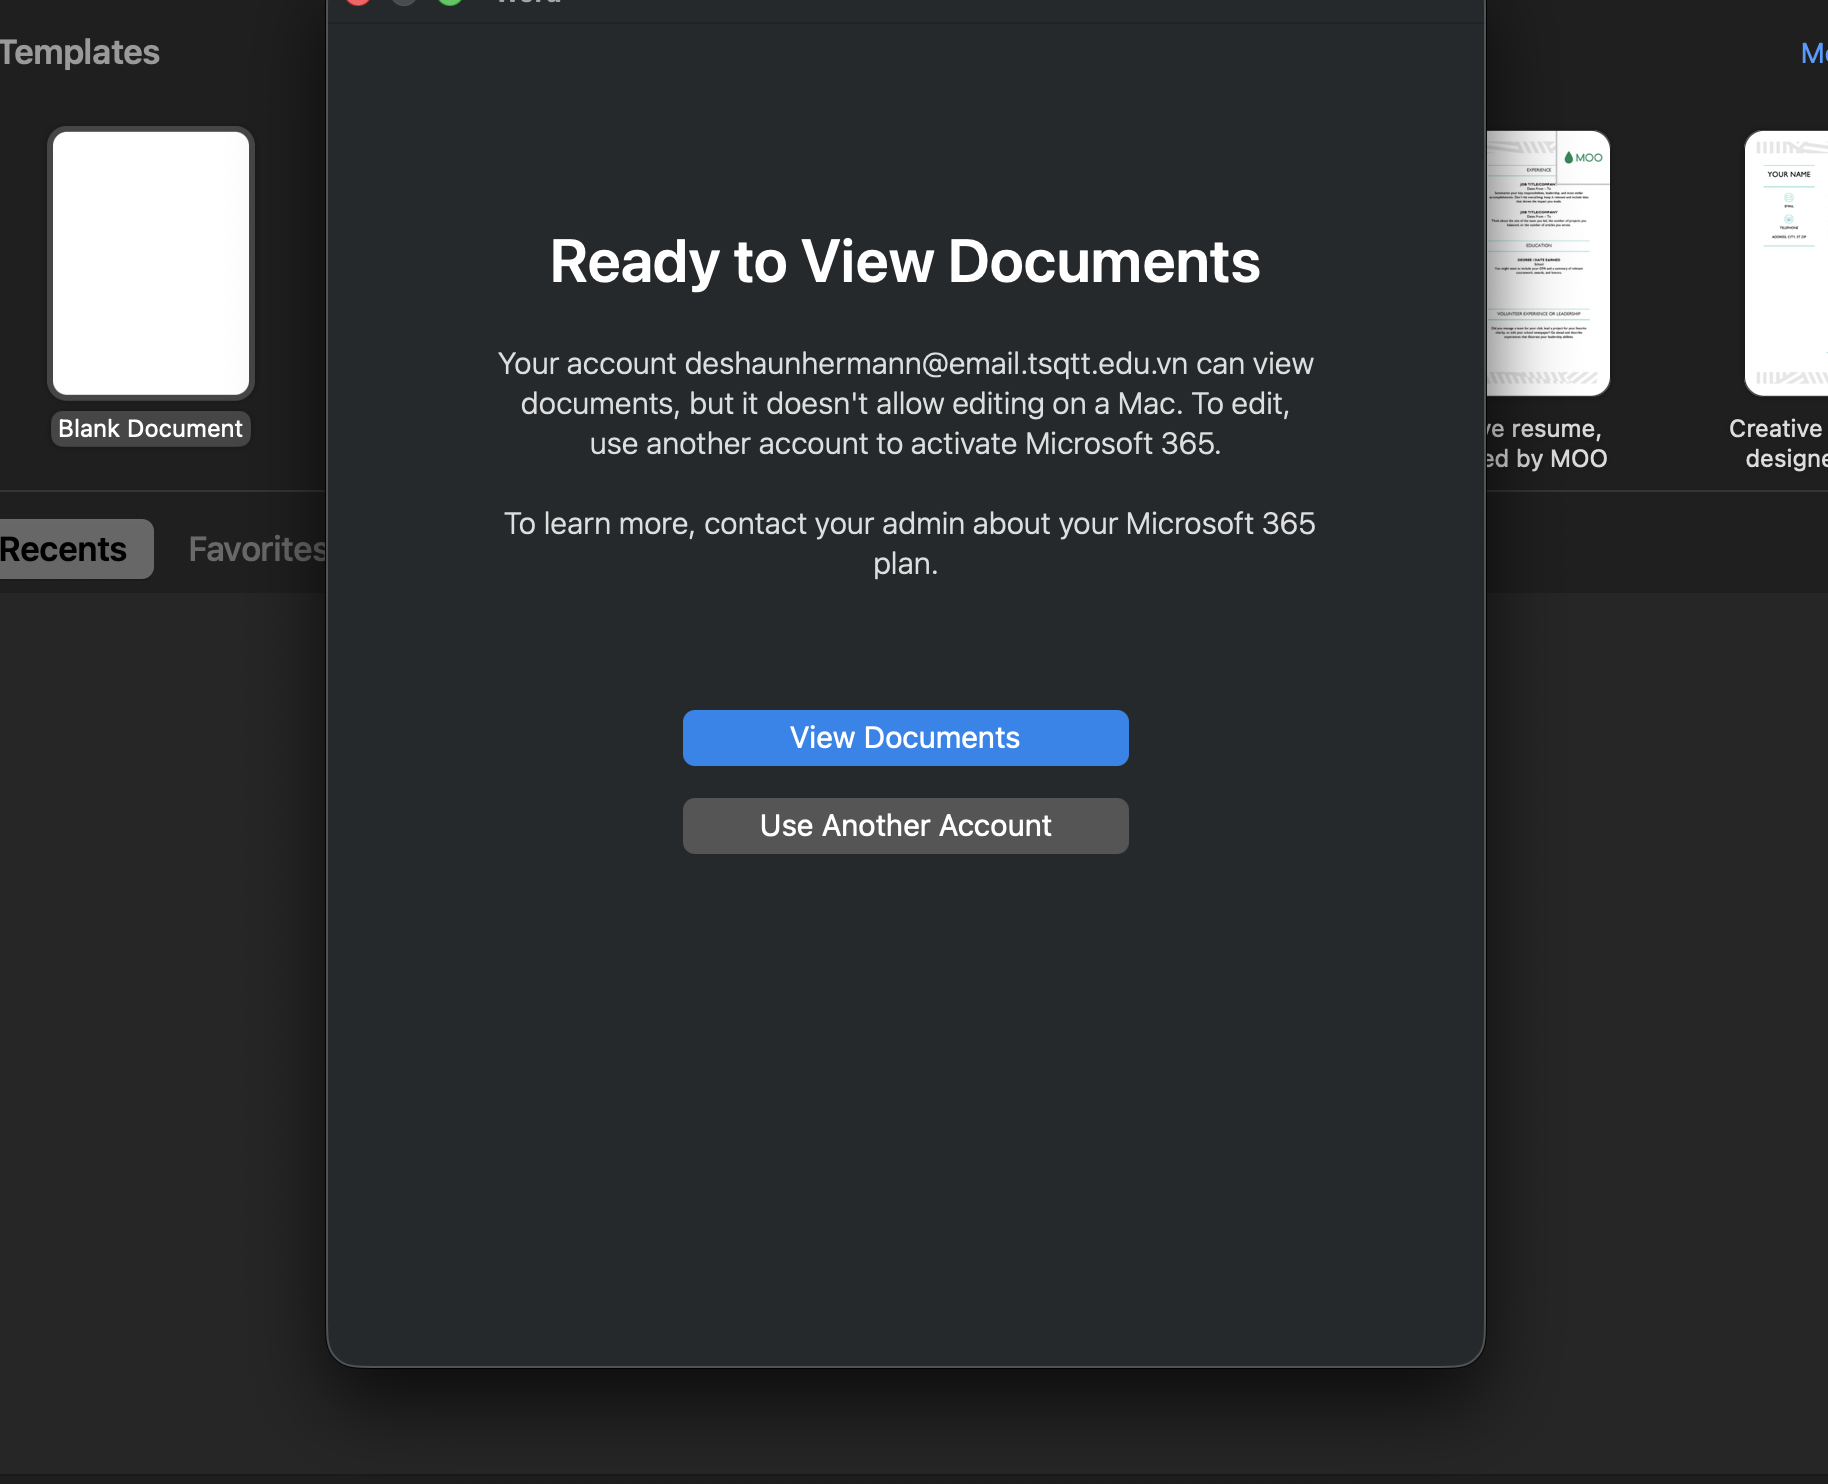Open the MOO resume template thumbnail
Viewport: 1828px width, 1484px height.
[1548, 263]
